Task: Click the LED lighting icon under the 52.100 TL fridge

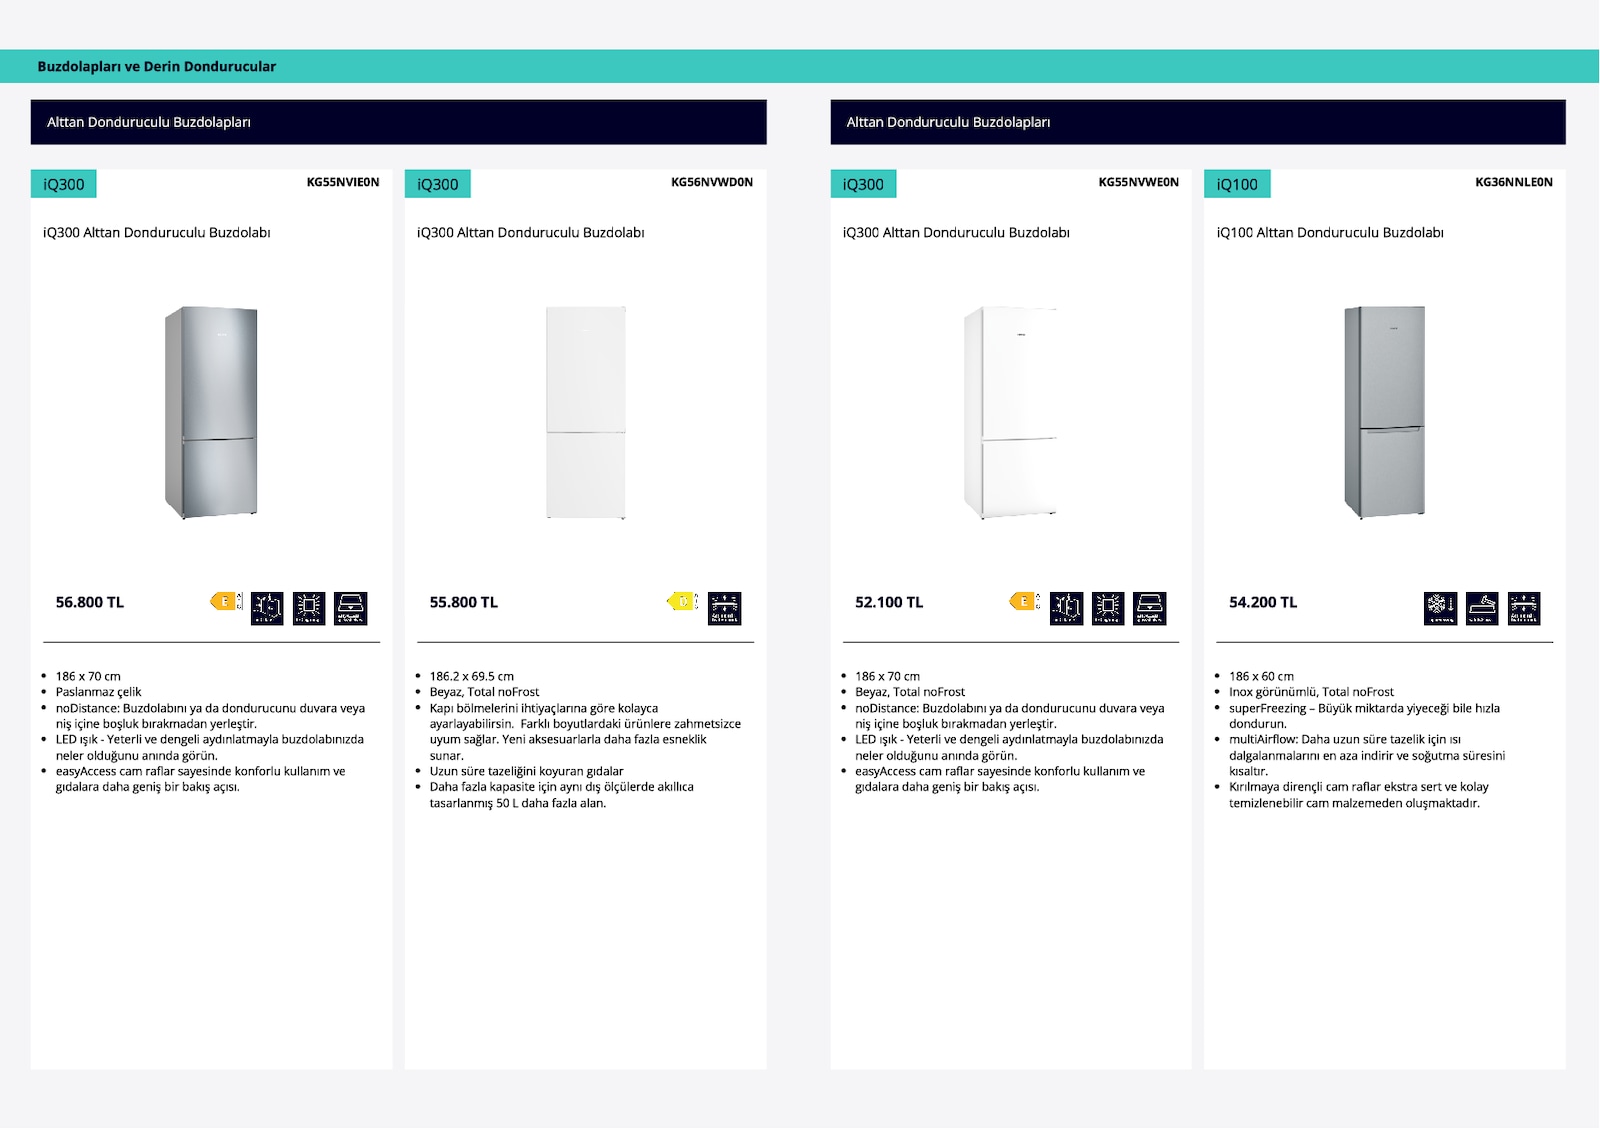Action: (1108, 608)
